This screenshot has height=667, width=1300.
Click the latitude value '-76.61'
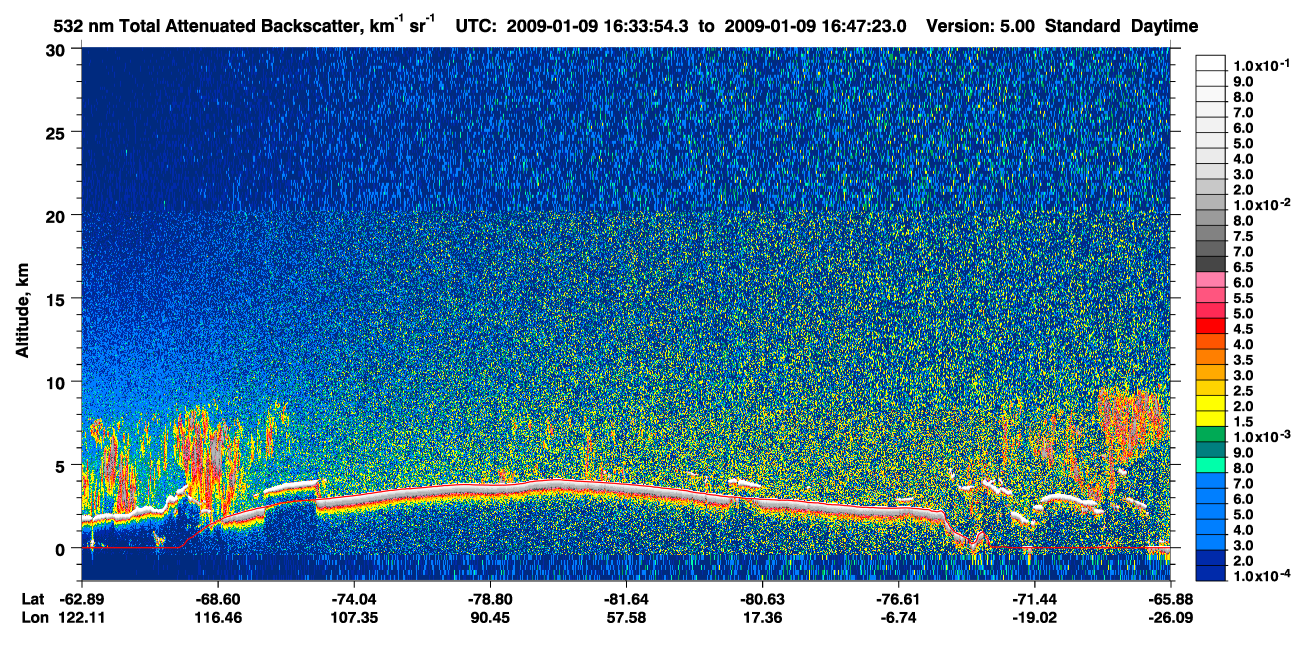(x=898, y=598)
